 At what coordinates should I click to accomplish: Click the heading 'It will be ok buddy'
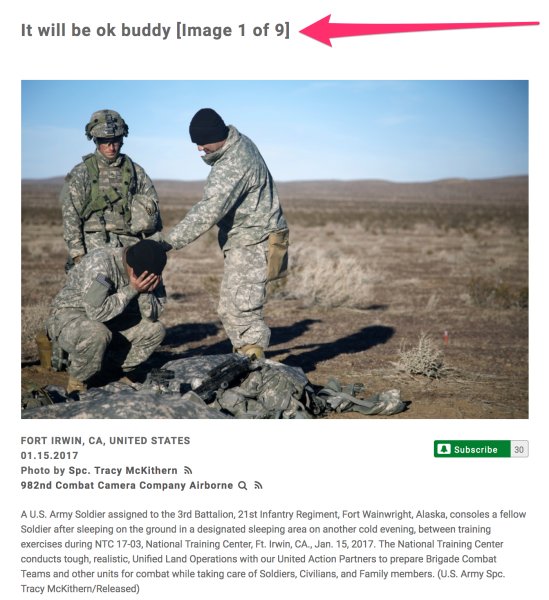click(96, 30)
